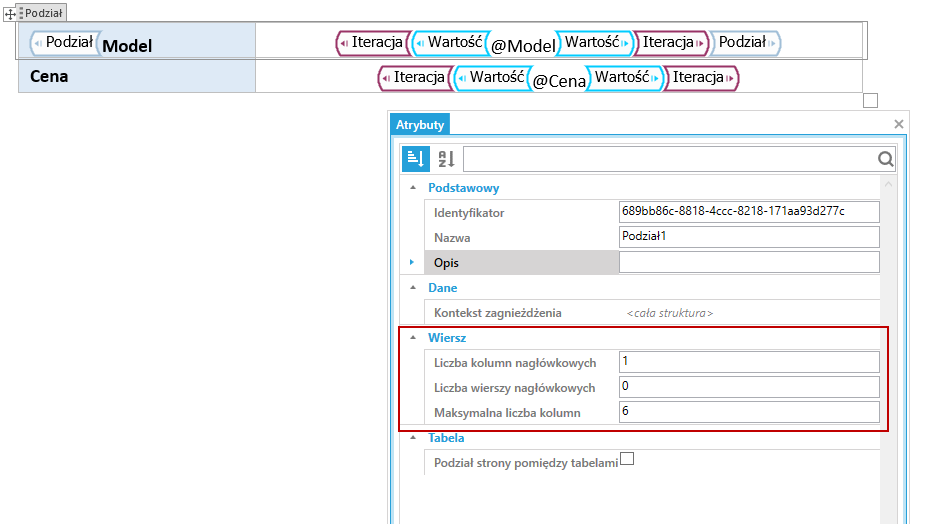
Task: Click the categorized sort icon in Atrybuty
Action: (x=415, y=159)
